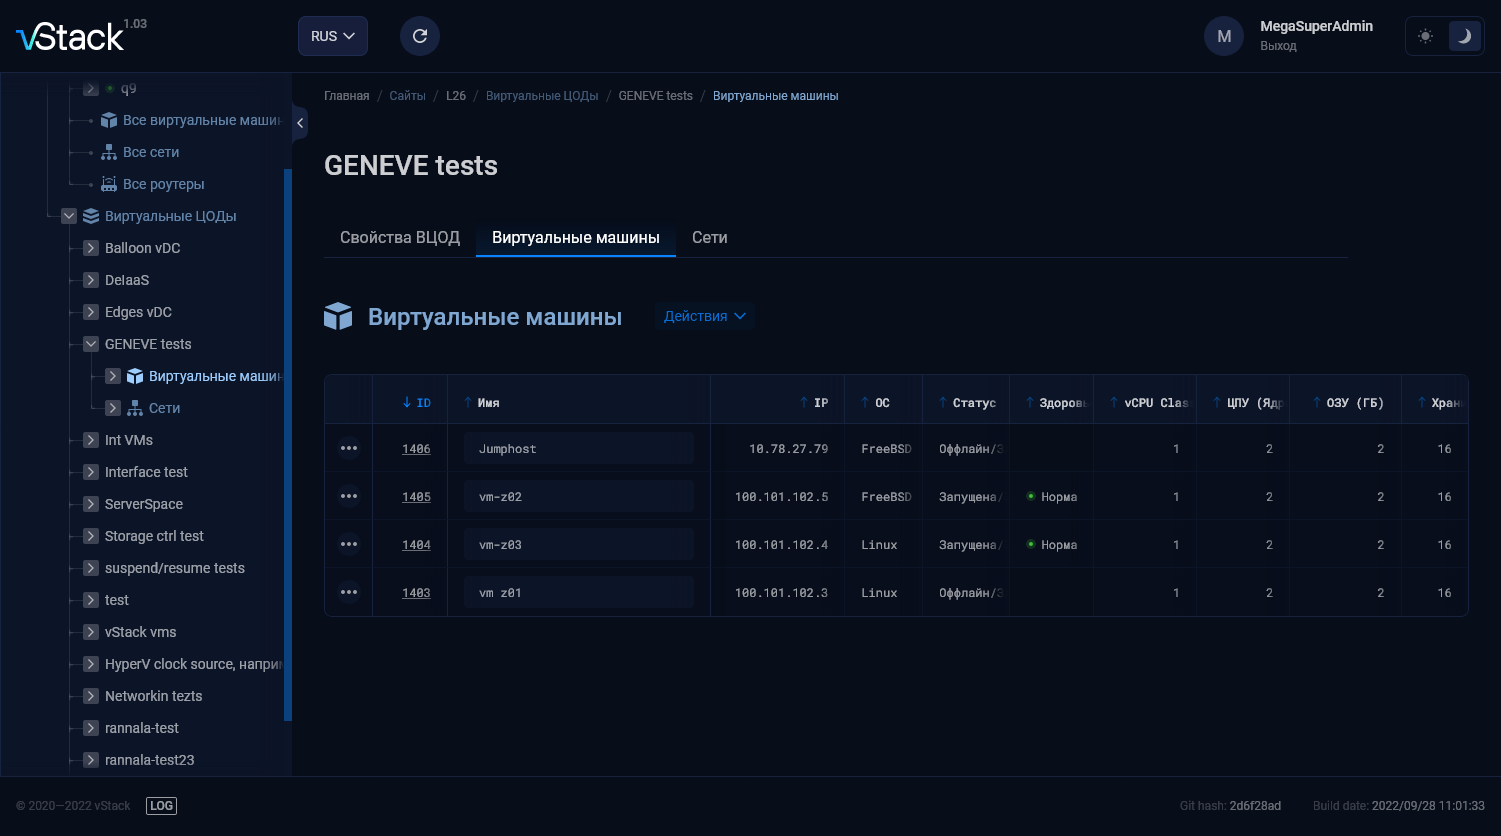1501x836 pixels.
Task: Click network icon of Сети tree item
Action: (x=135, y=408)
